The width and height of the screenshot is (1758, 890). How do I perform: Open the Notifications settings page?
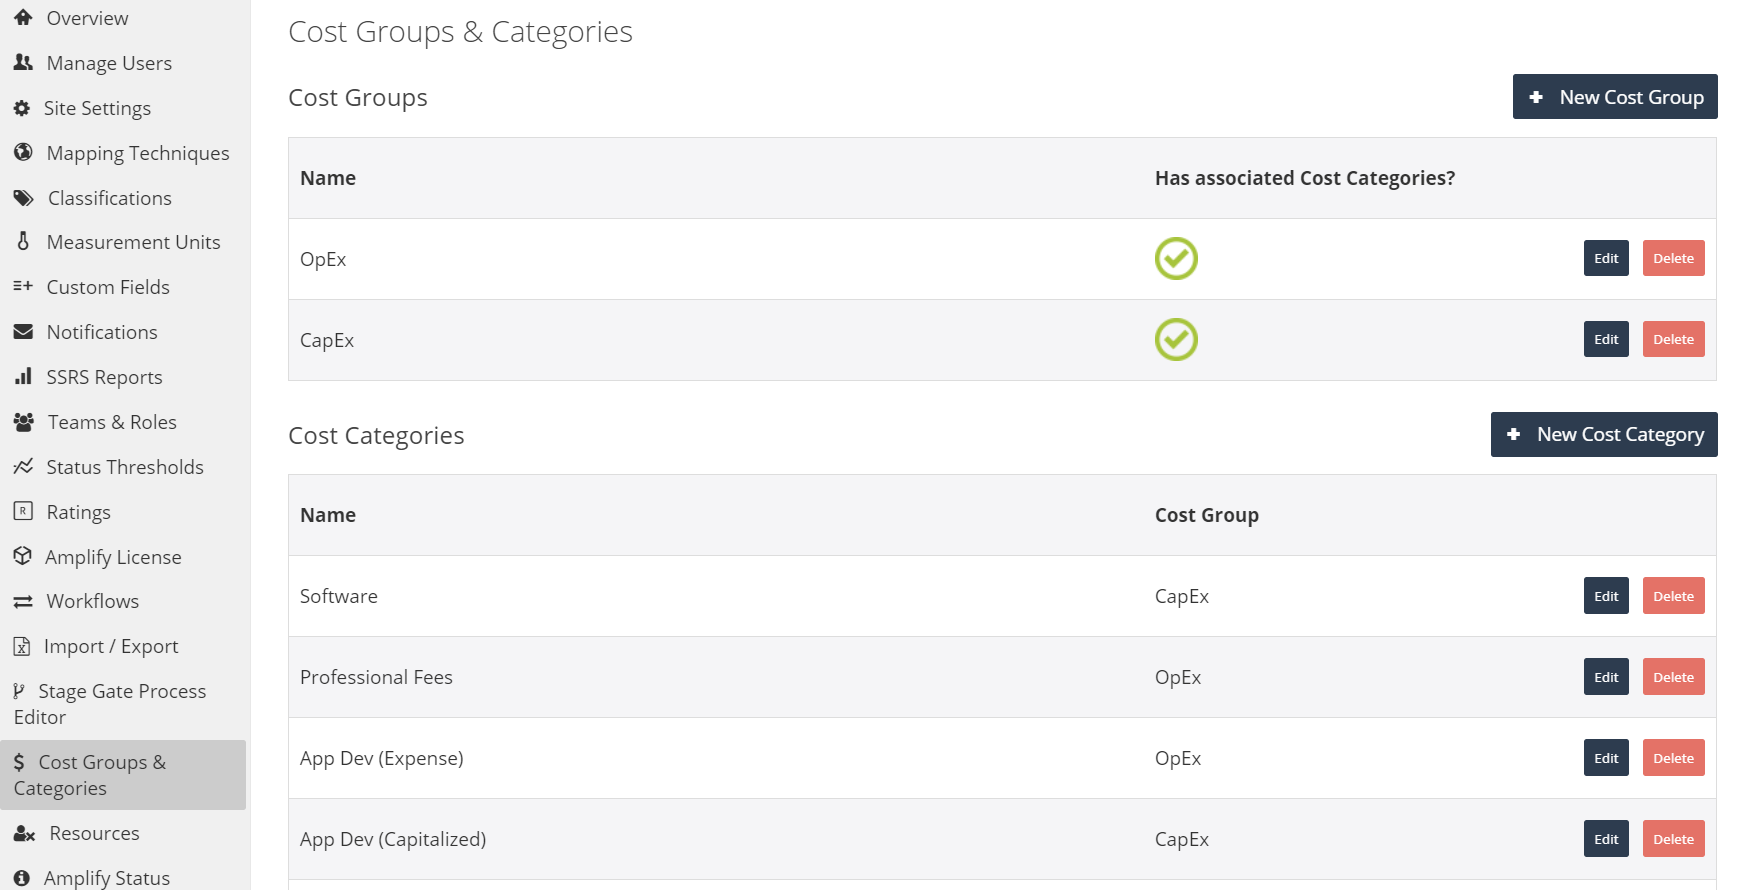pyautogui.click(x=101, y=332)
